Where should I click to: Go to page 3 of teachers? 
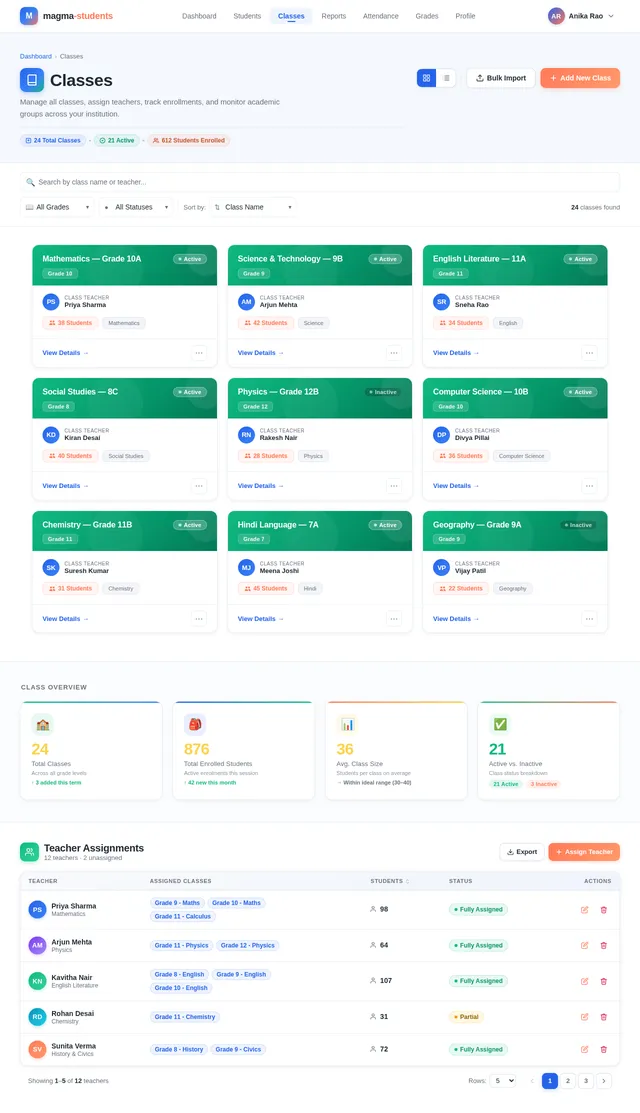click(x=585, y=1081)
